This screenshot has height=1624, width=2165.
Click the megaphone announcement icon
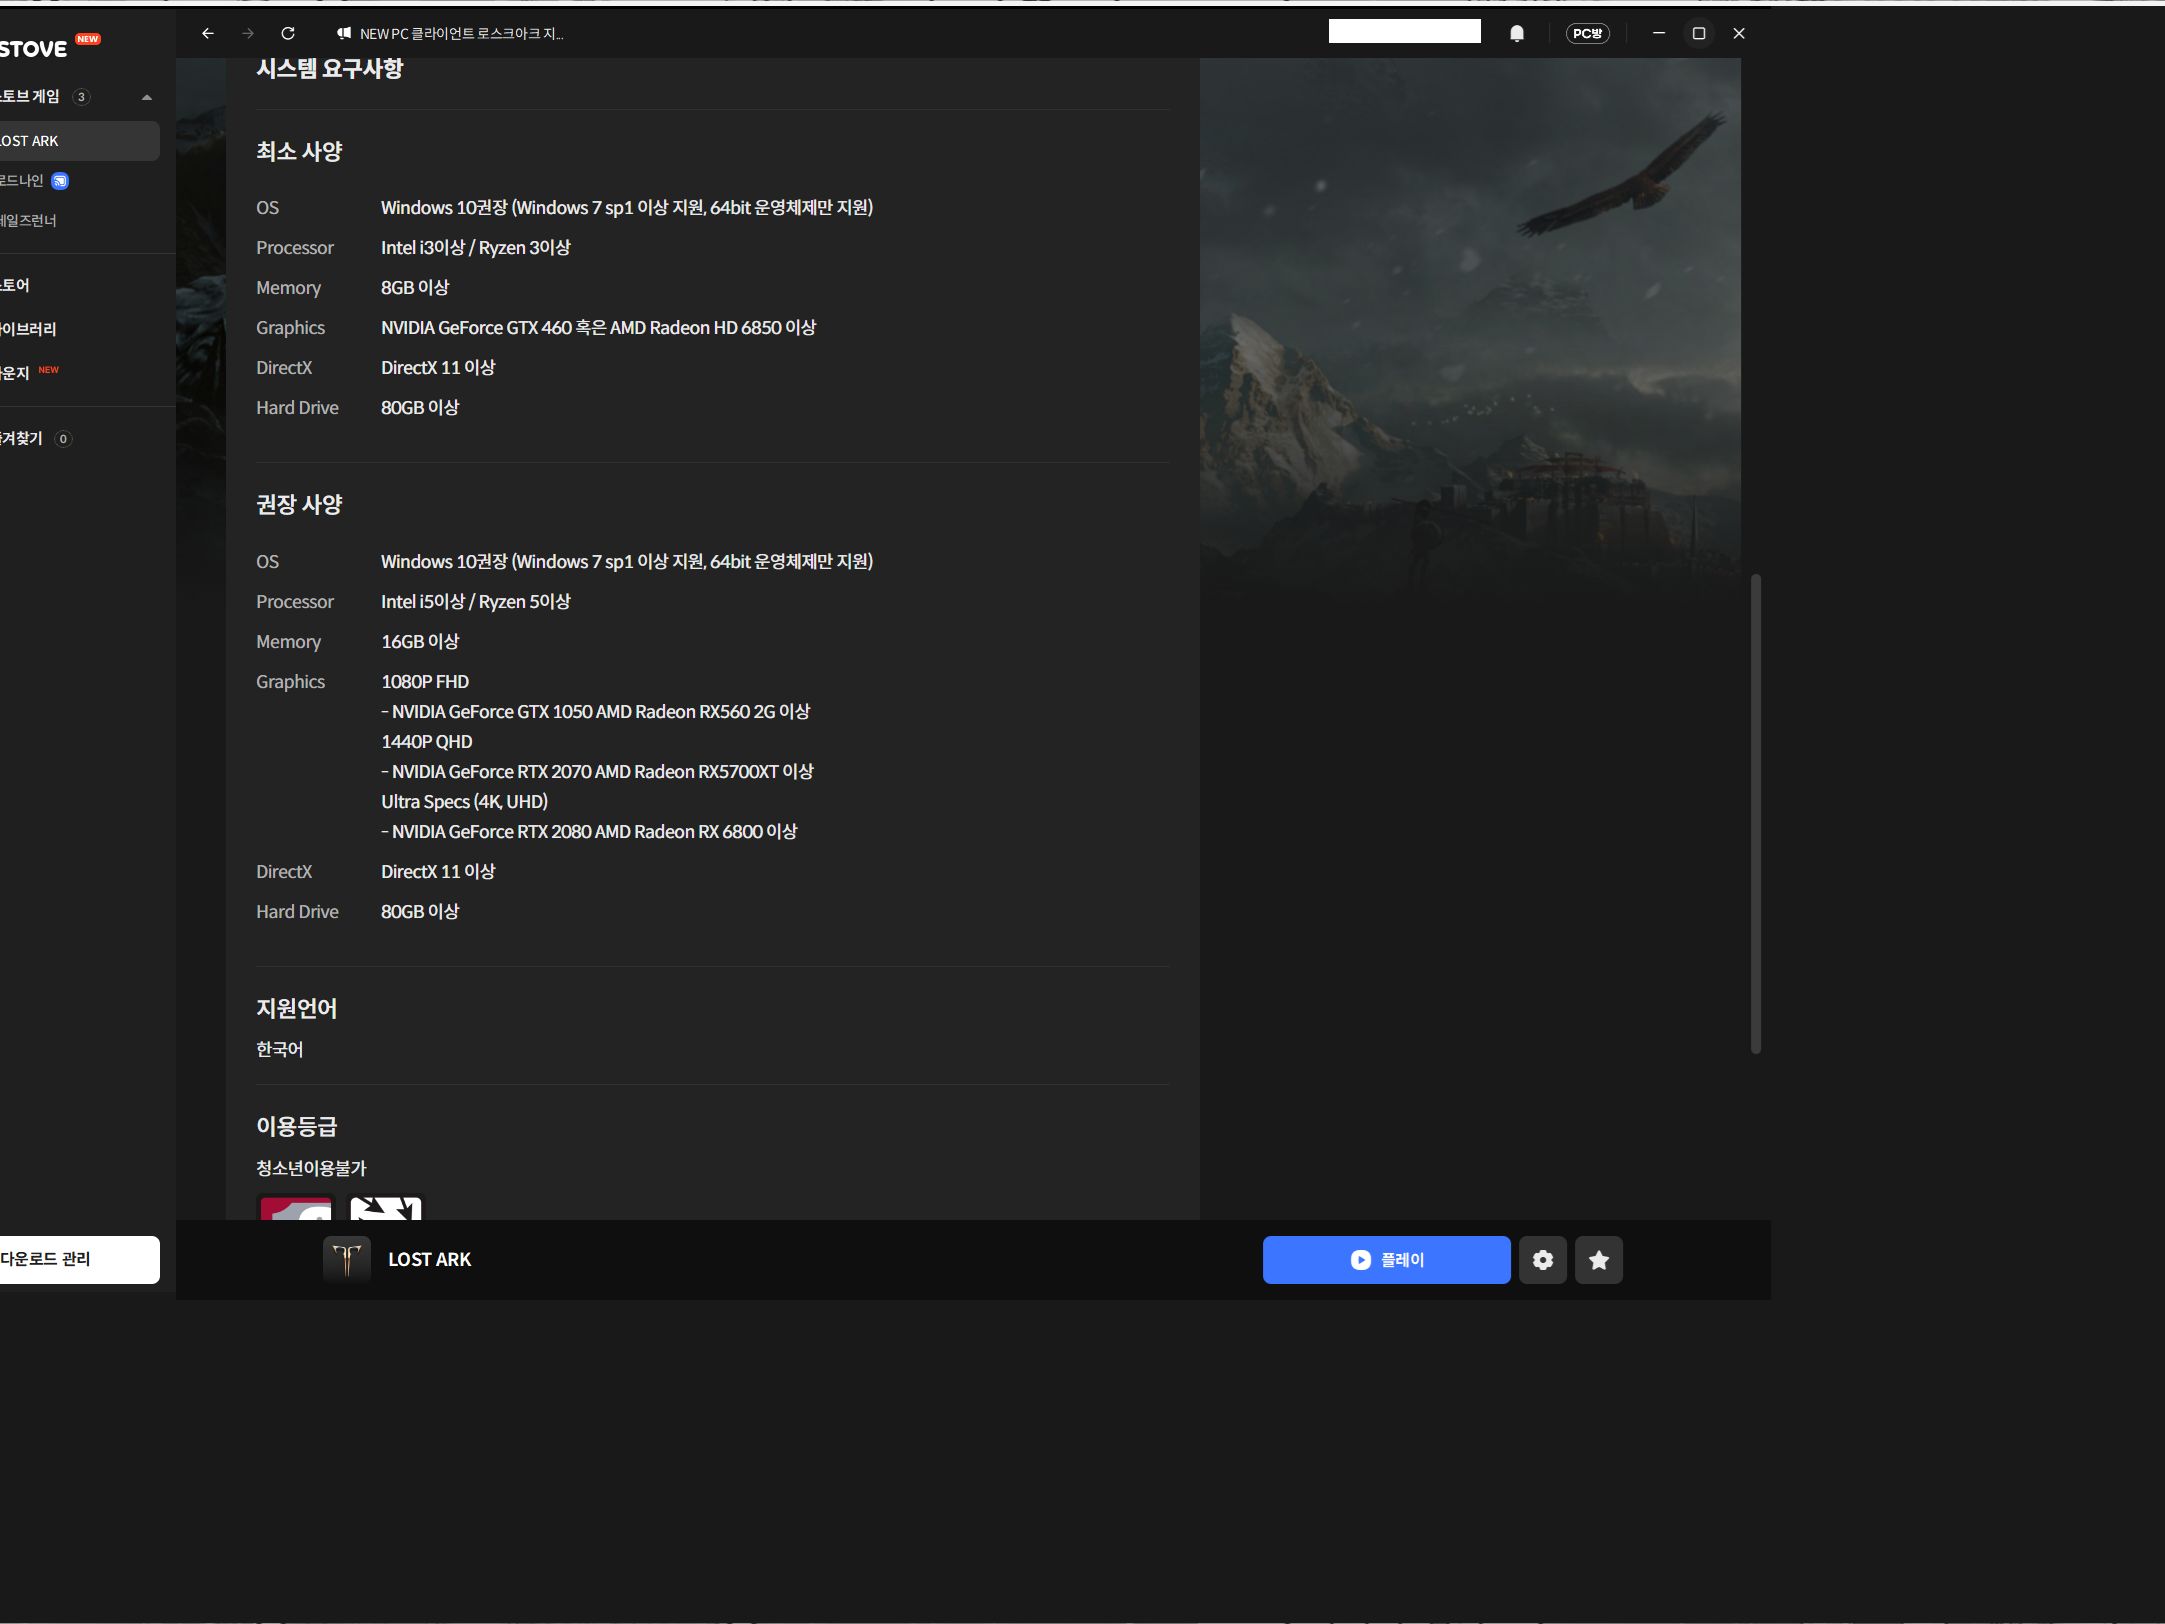click(x=344, y=33)
